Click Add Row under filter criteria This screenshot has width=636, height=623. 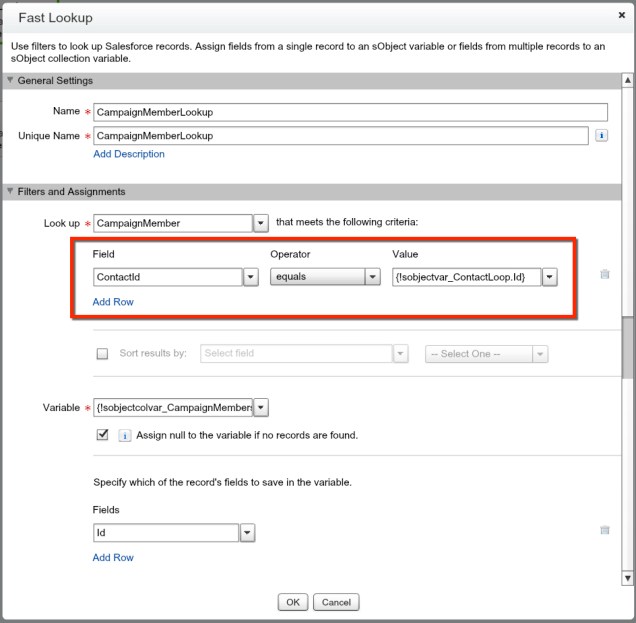[113, 302]
